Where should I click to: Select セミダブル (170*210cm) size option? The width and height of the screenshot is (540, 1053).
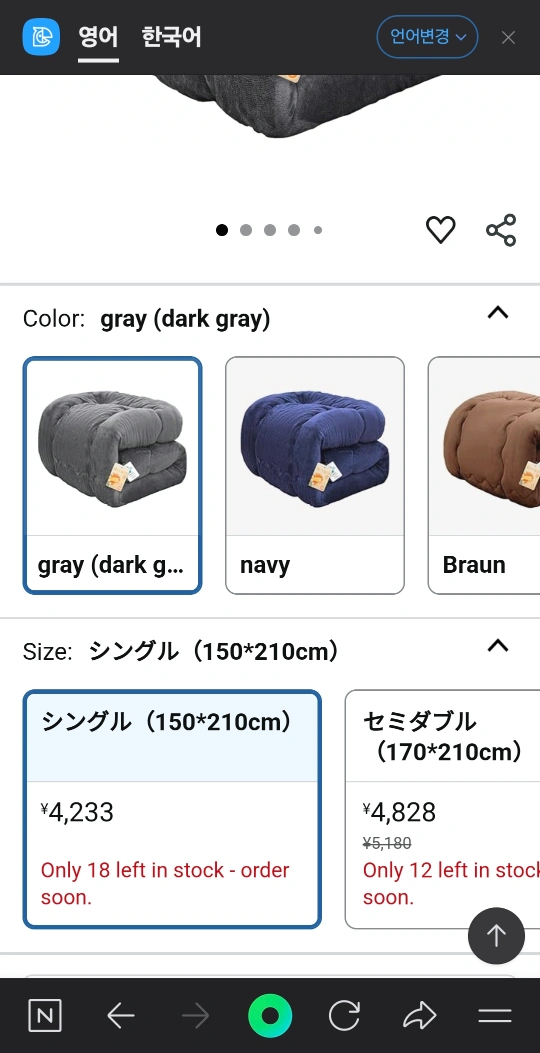443,809
